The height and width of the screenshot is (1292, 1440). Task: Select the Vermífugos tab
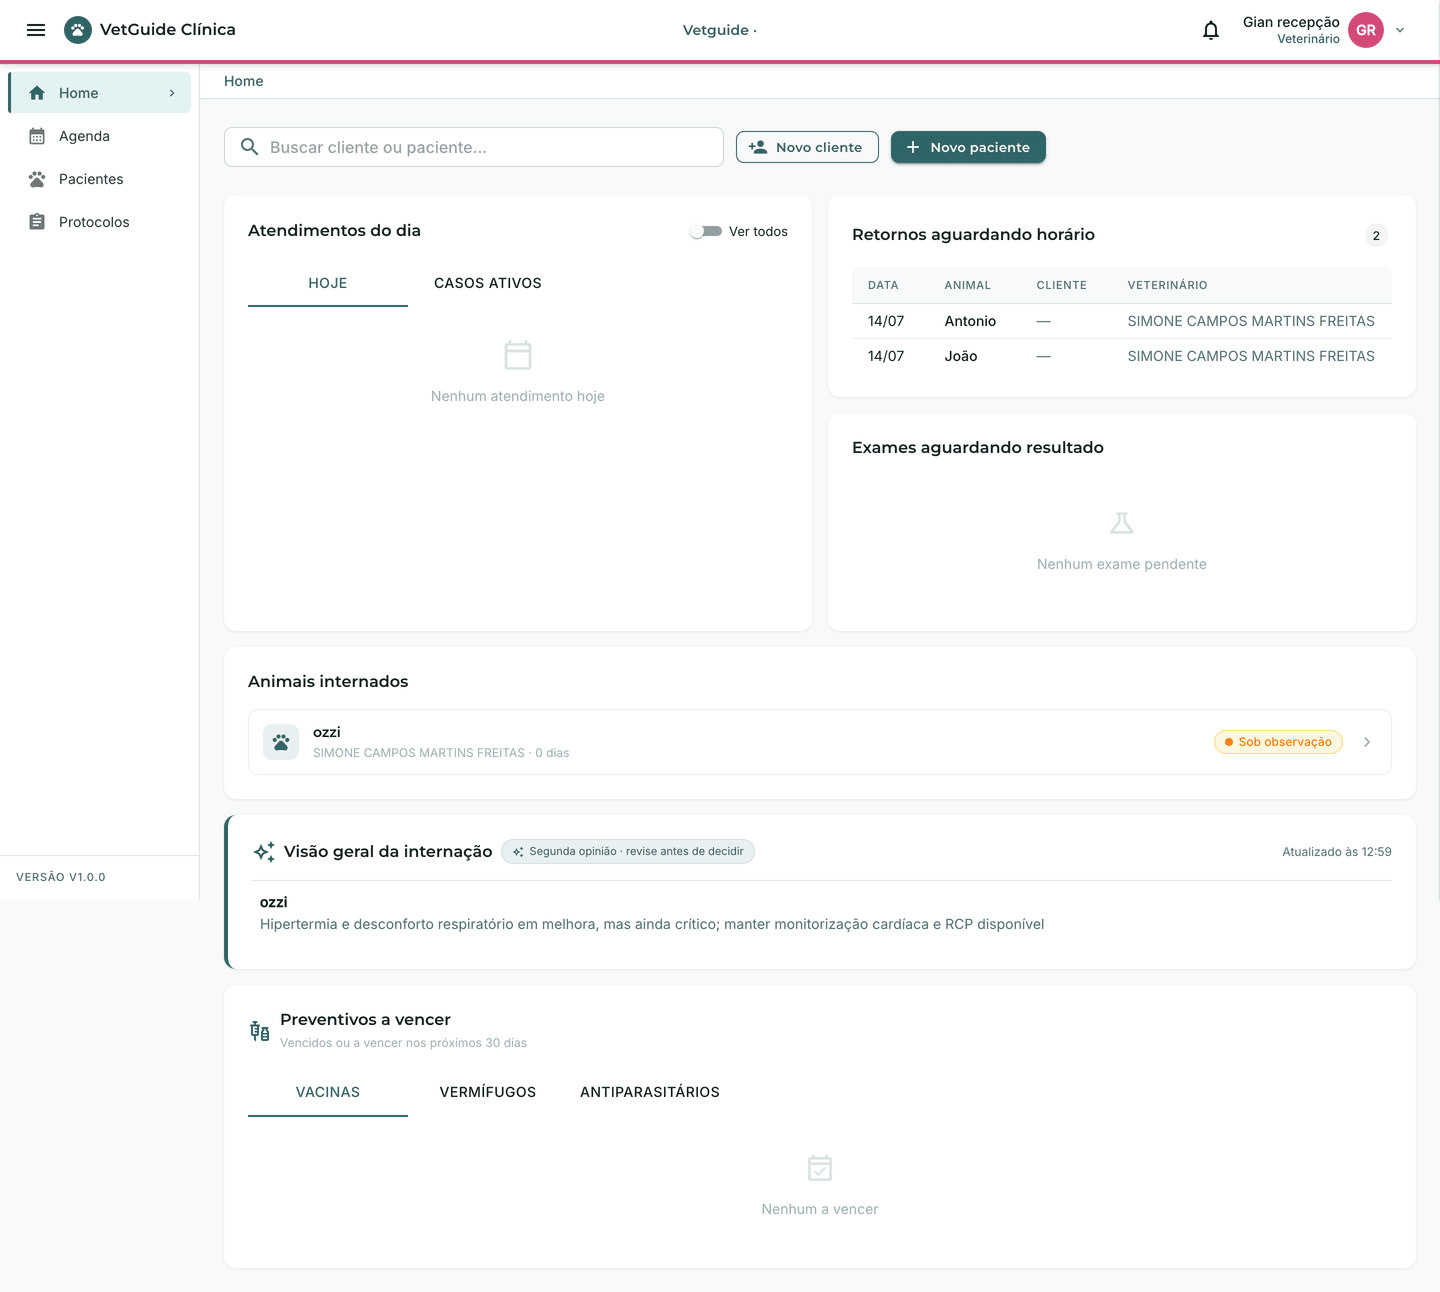click(x=488, y=1092)
